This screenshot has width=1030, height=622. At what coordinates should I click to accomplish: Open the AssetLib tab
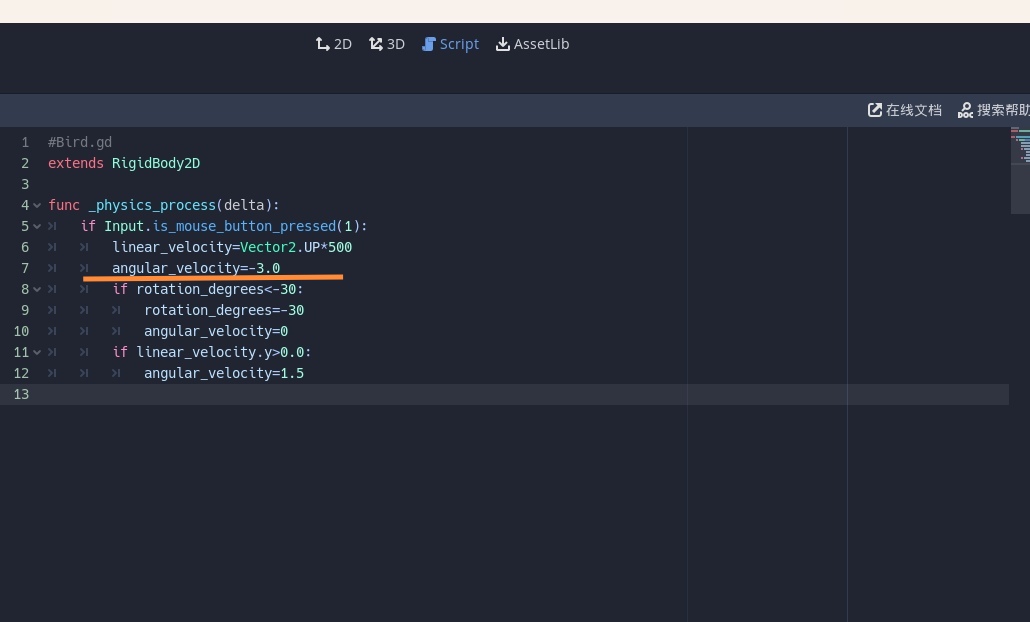click(x=532, y=44)
